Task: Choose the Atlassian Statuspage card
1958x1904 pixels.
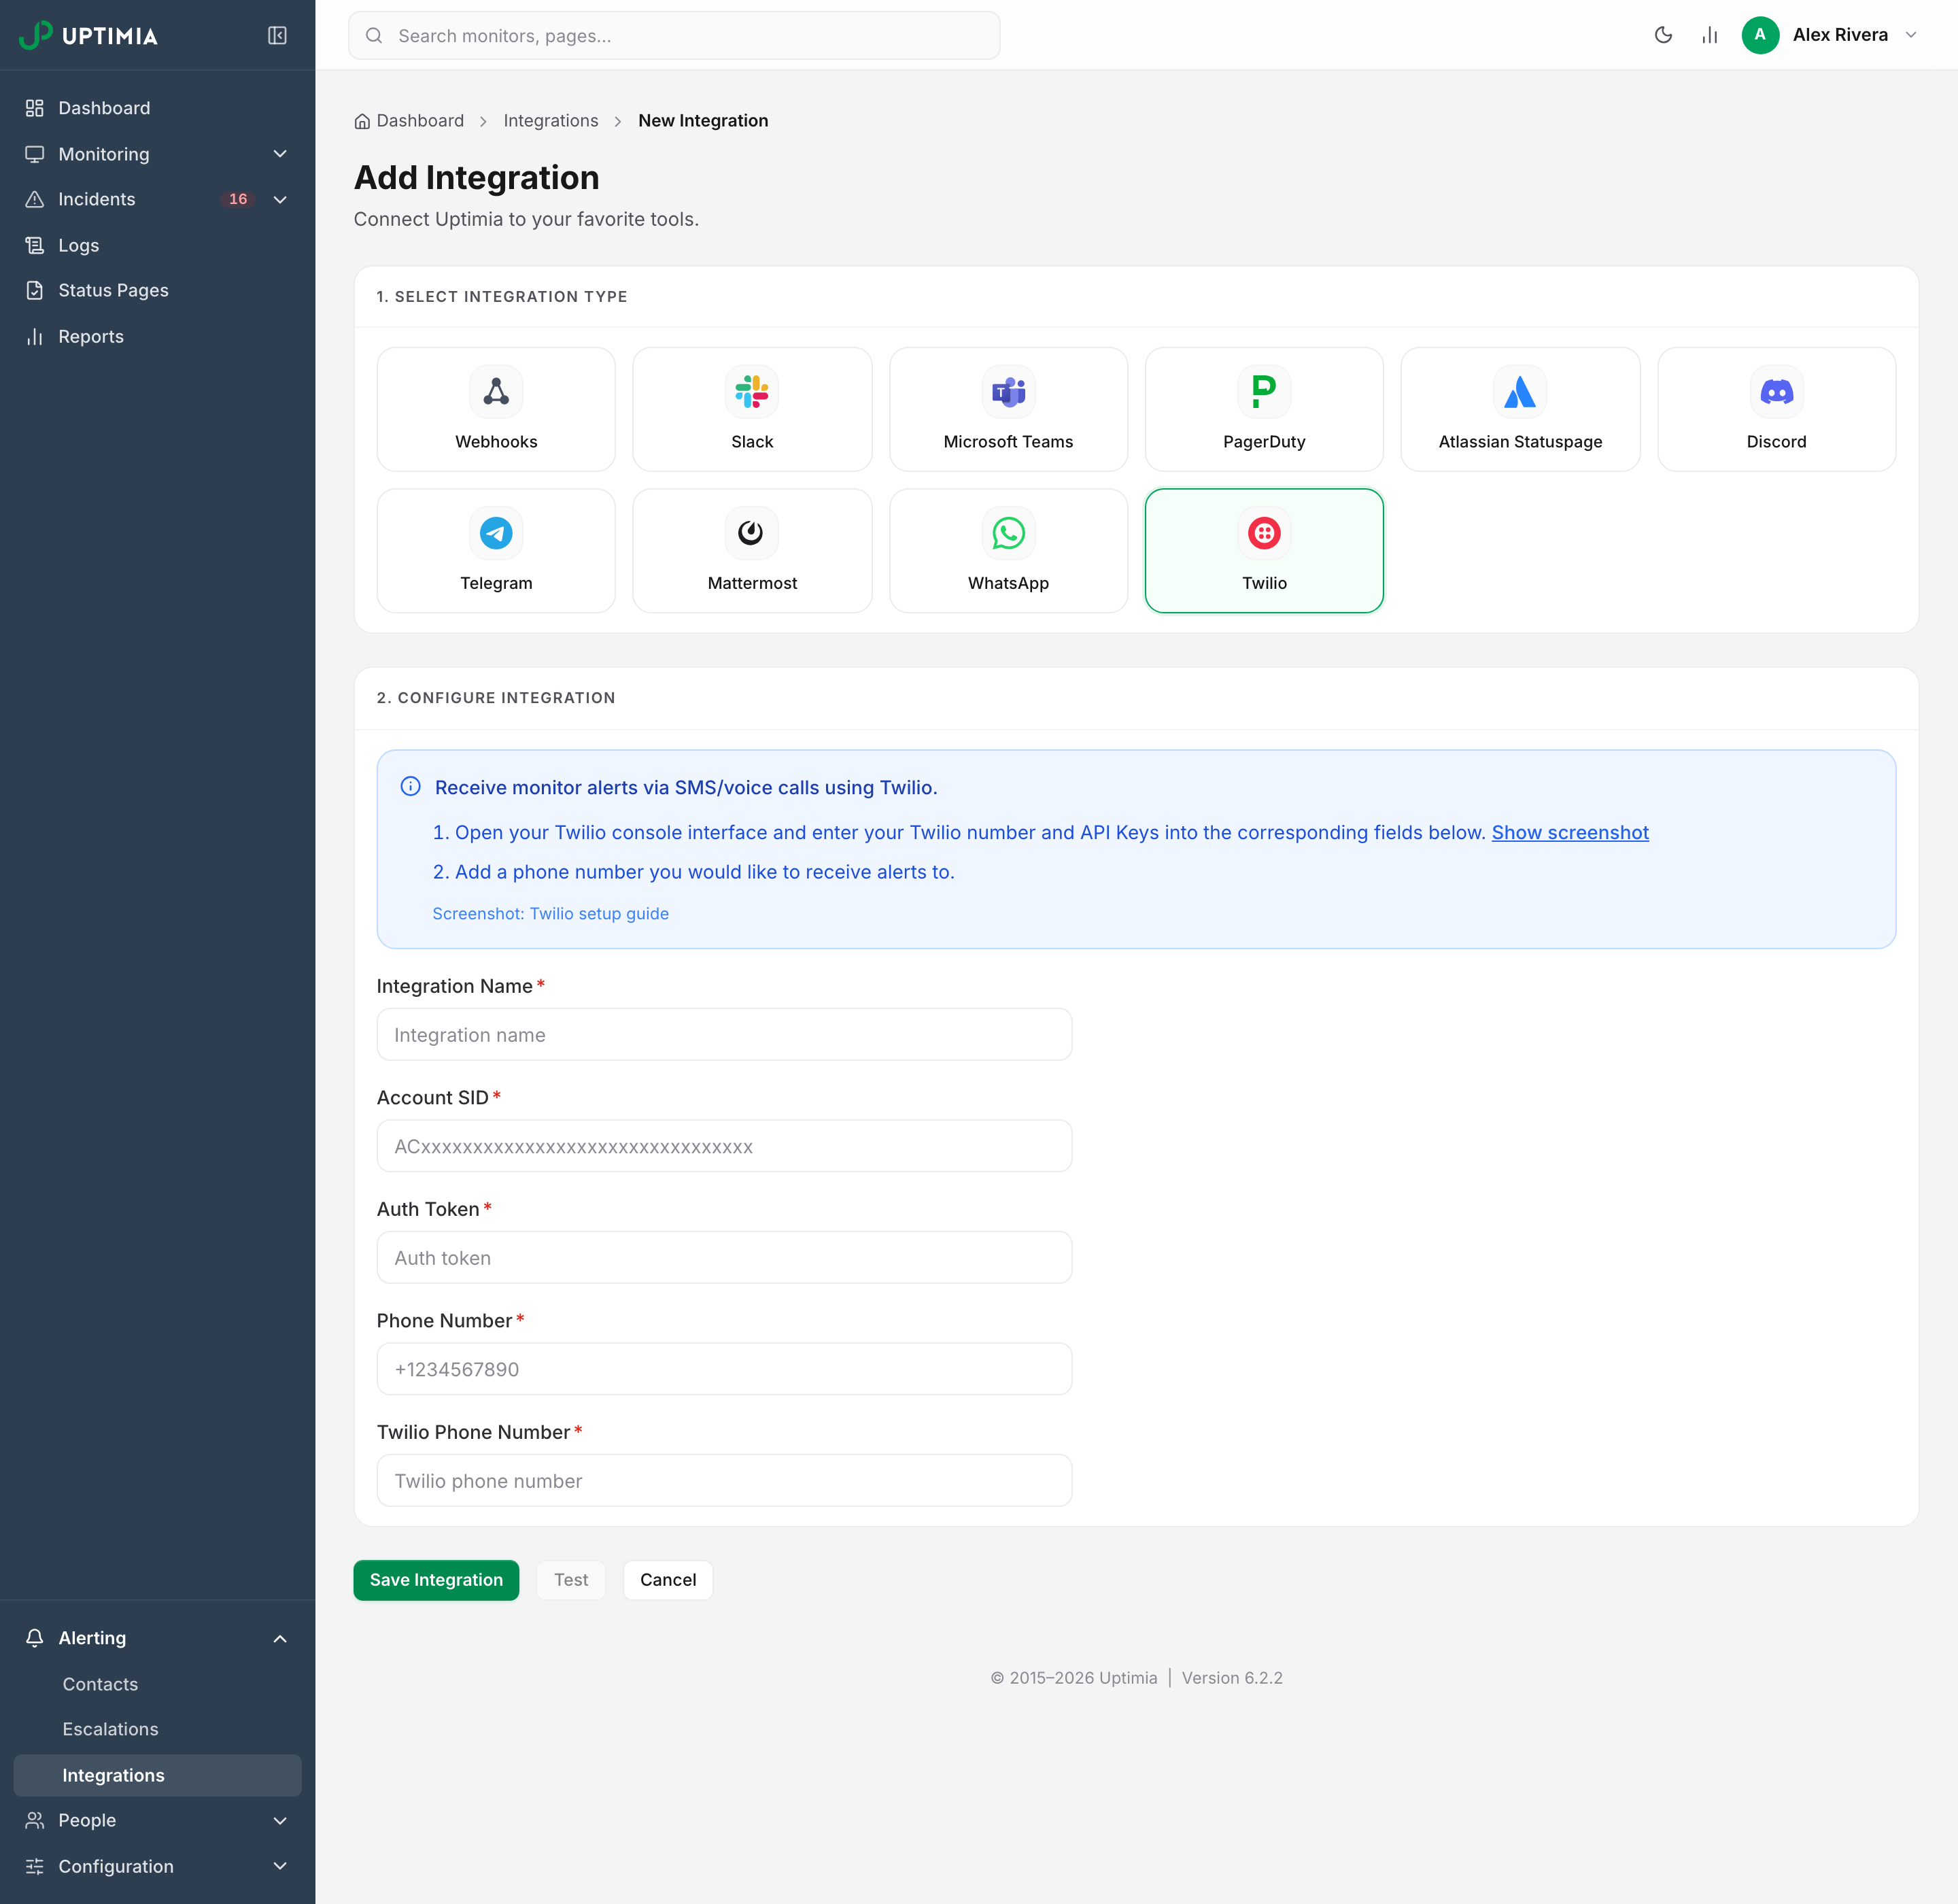Action: 1520,409
